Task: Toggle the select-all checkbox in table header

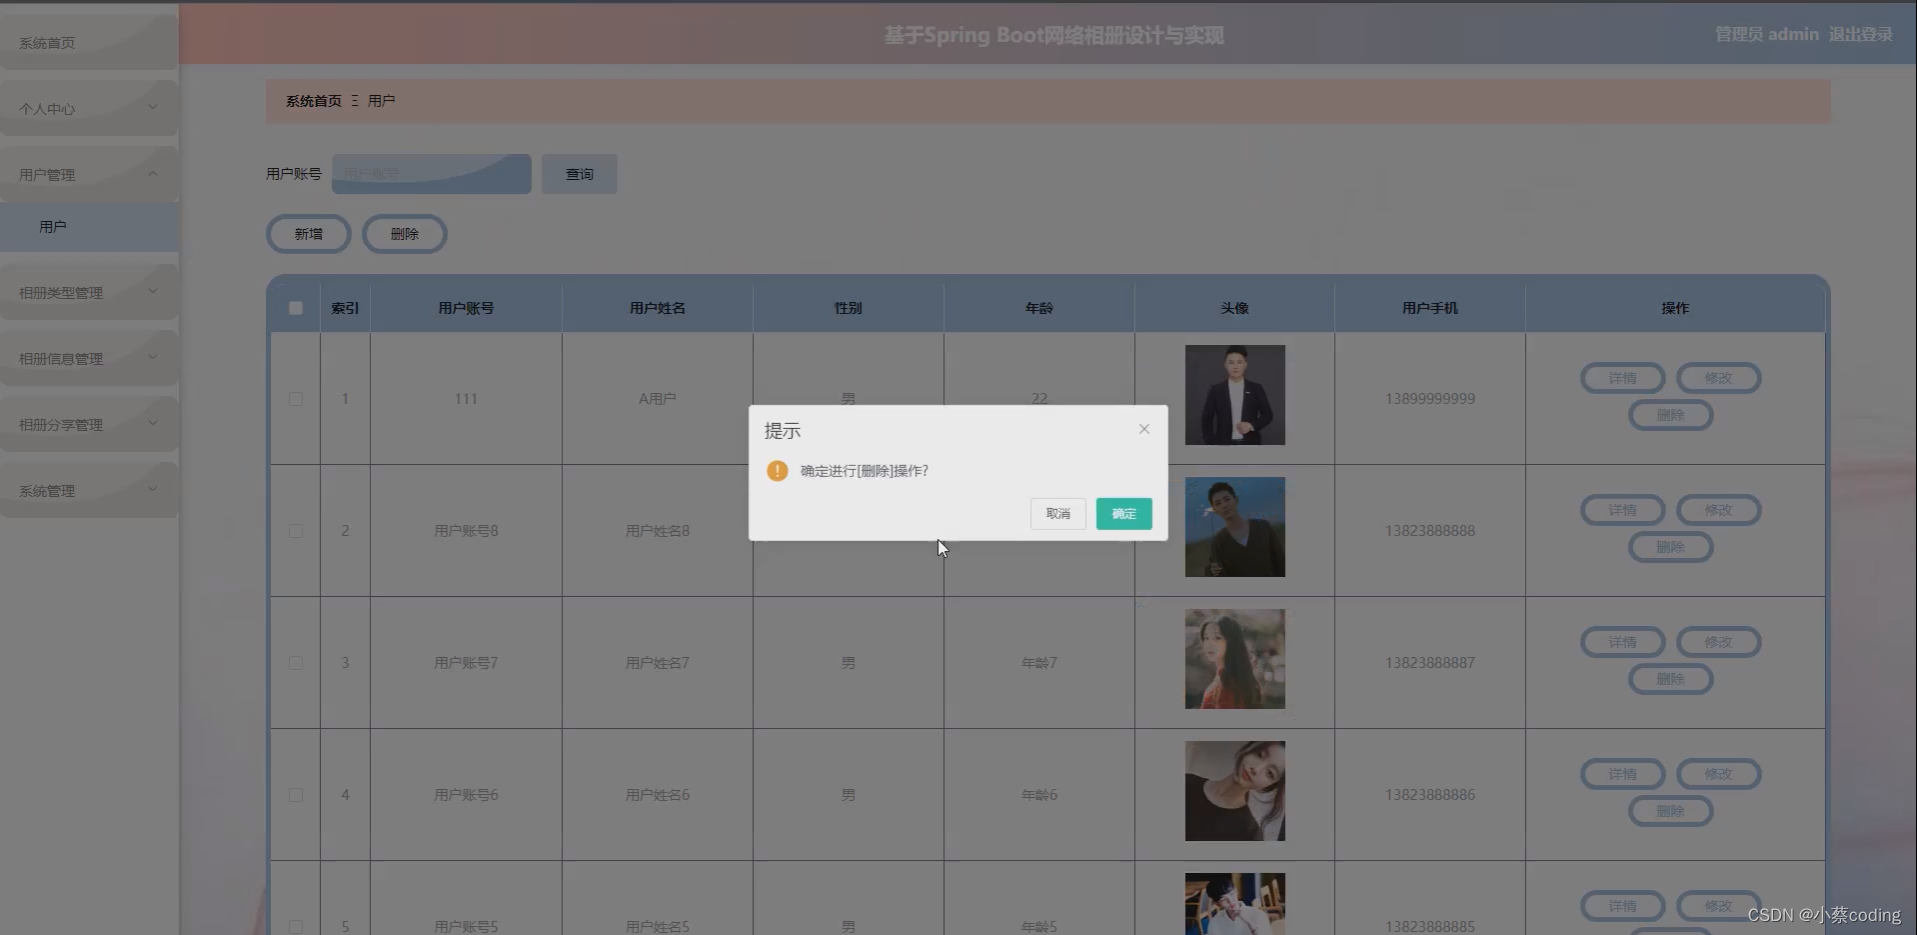Action: (295, 308)
